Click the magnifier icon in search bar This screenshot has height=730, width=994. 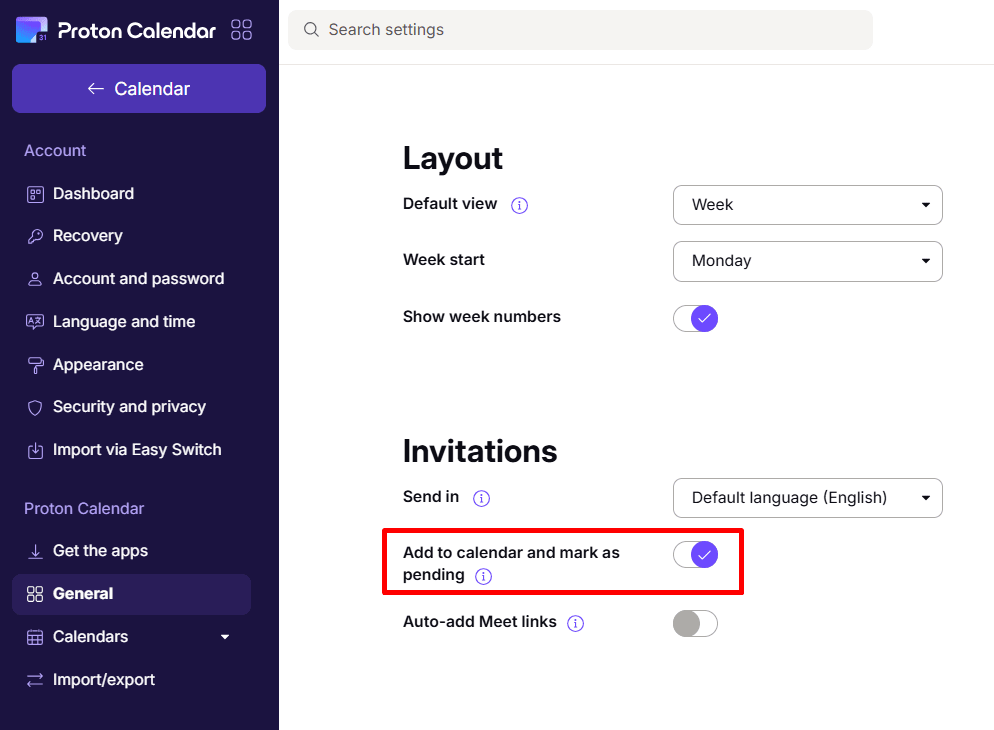coord(311,30)
